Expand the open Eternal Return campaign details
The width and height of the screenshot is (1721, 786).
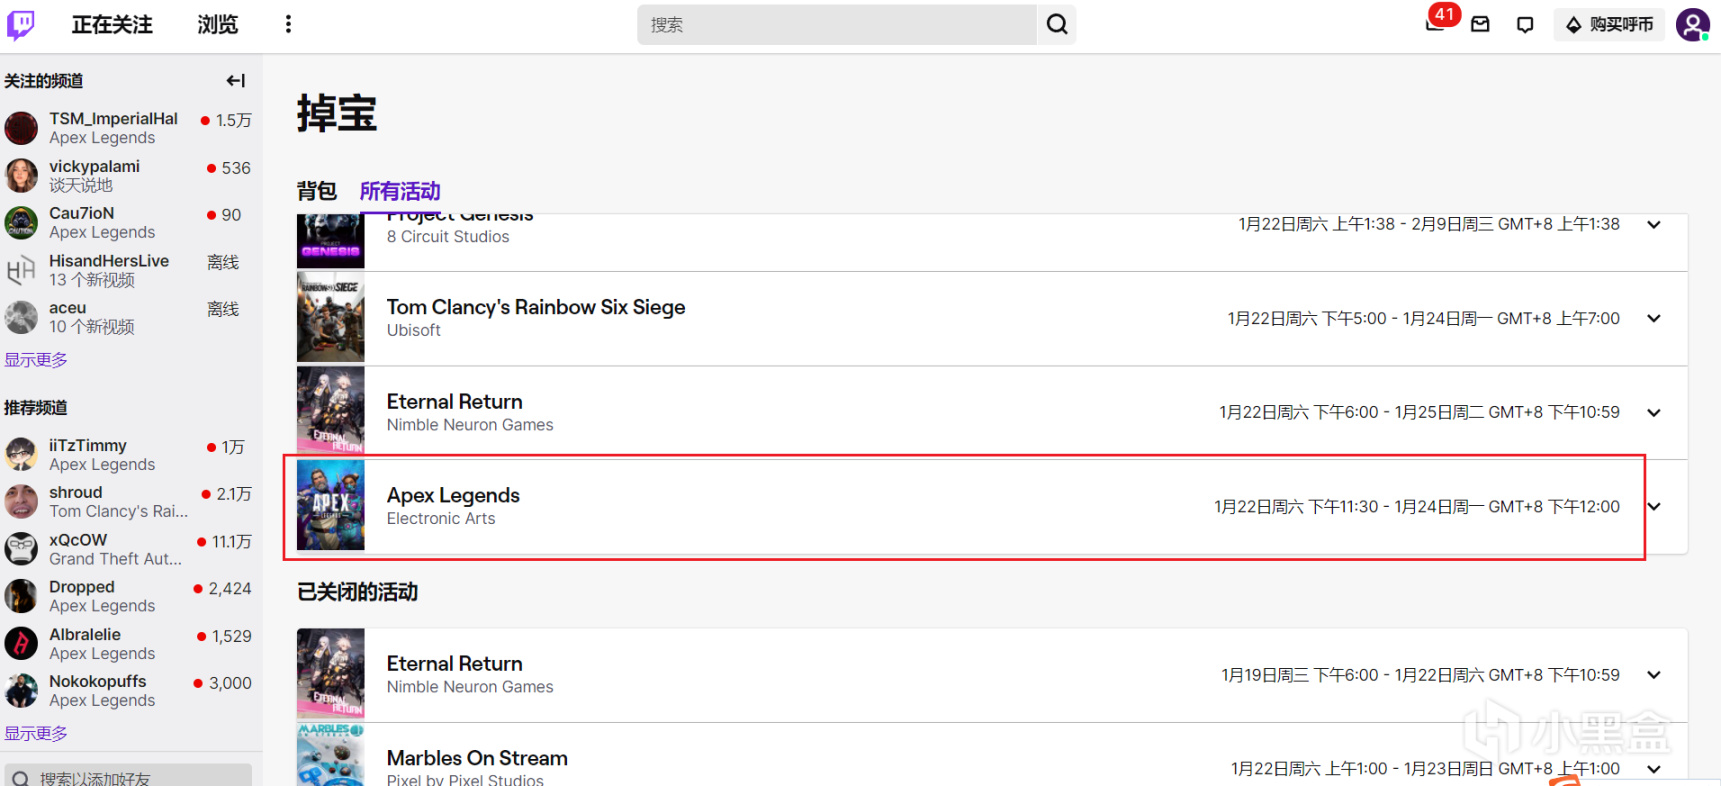click(1654, 412)
